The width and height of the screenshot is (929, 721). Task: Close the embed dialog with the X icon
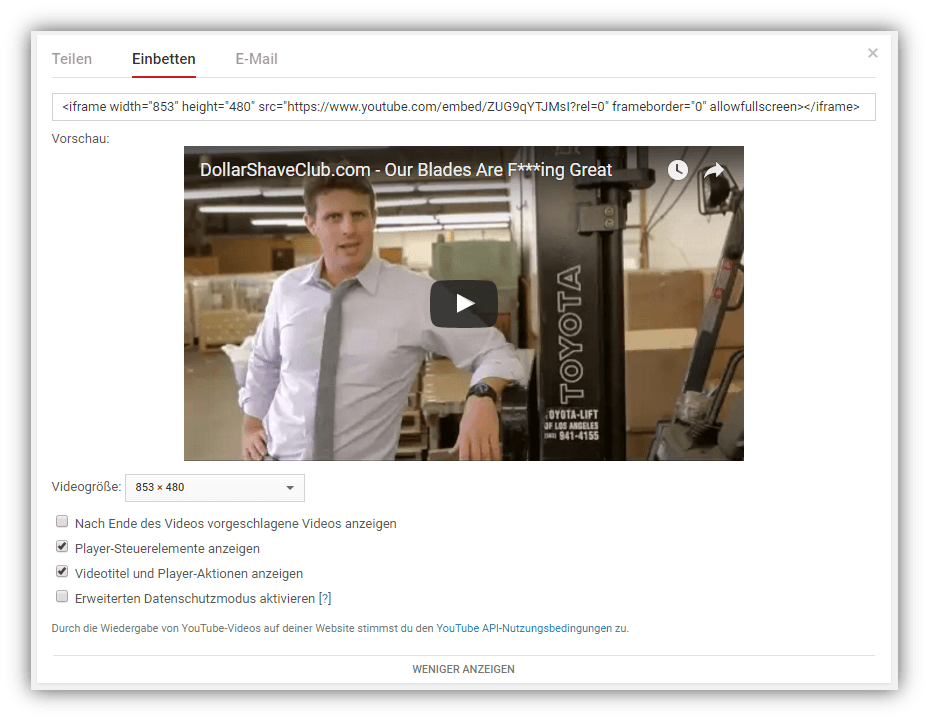(872, 53)
